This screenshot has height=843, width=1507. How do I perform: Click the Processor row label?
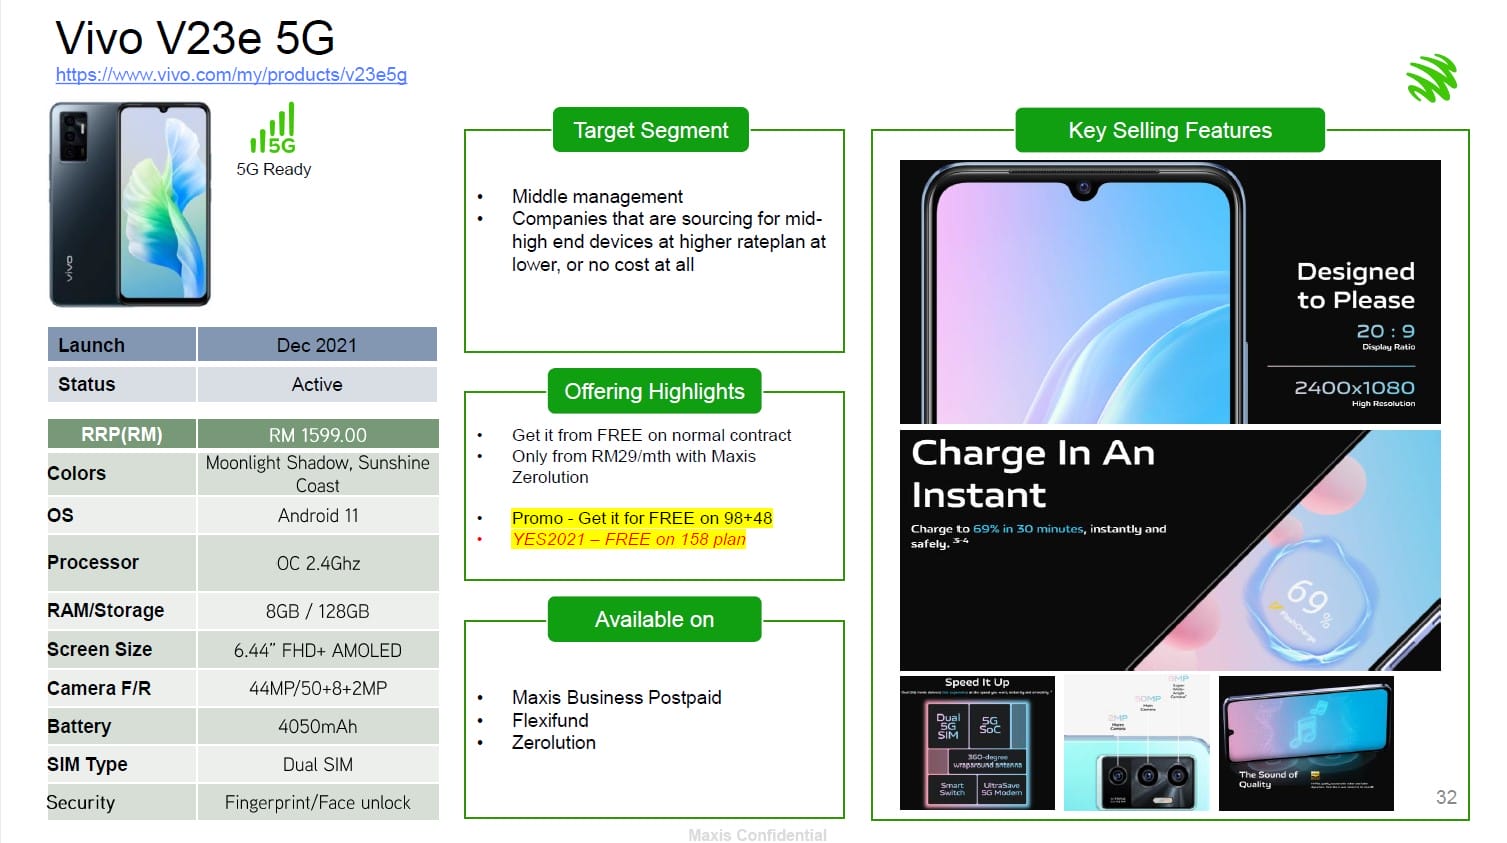[93, 562]
